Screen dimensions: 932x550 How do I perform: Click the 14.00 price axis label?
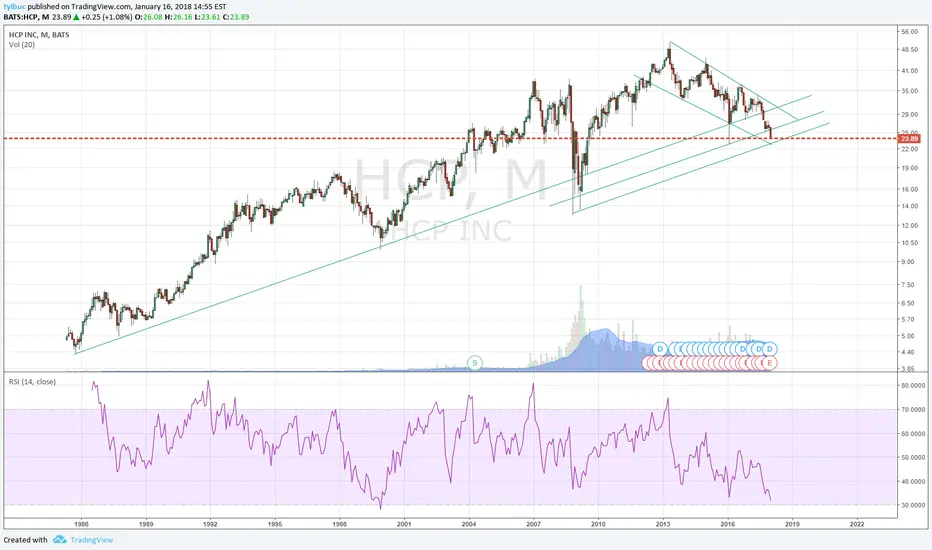pos(909,206)
